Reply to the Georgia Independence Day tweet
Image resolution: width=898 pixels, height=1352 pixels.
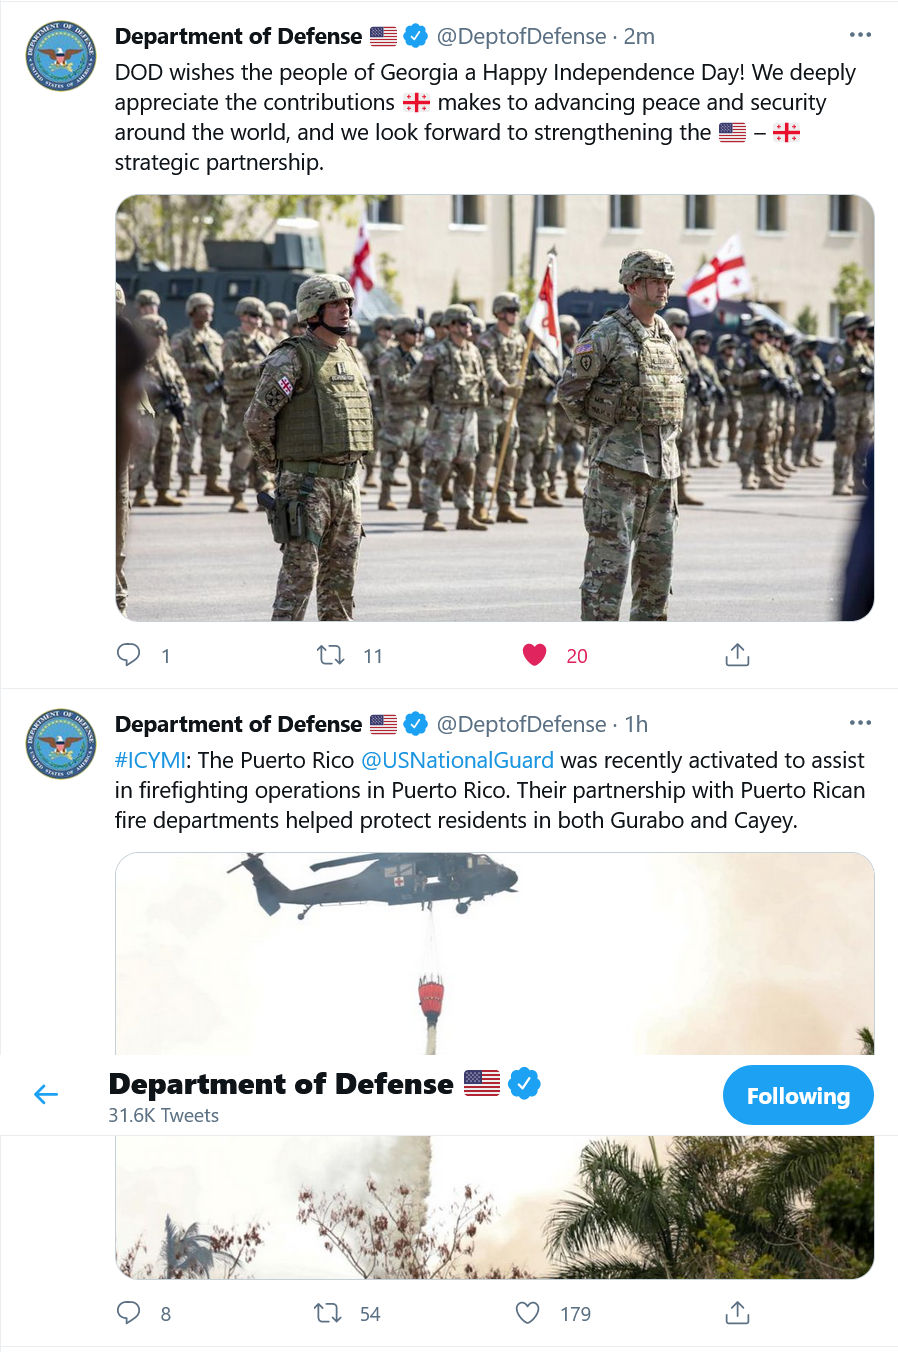click(x=129, y=655)
